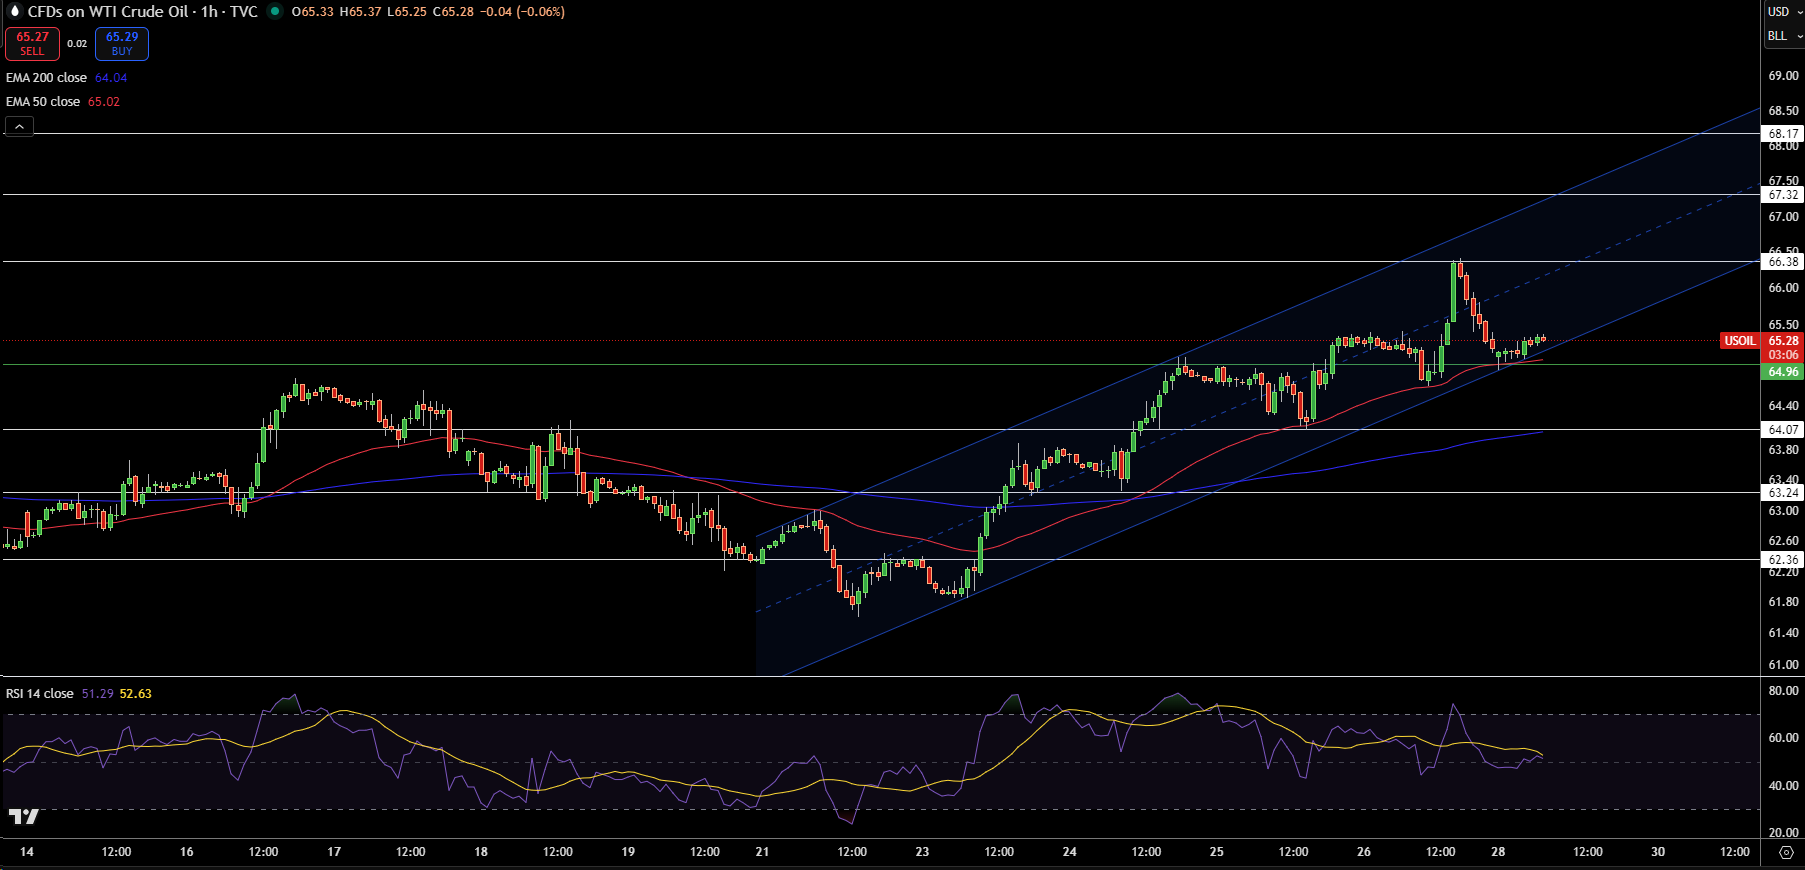Open the TradingView logo link

pos(23,817)
